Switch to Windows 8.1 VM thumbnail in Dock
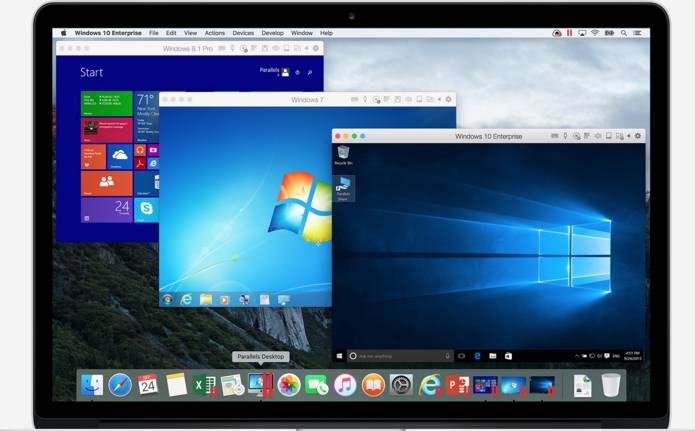This screenshot has height=431, width=695. click(485, 385)
